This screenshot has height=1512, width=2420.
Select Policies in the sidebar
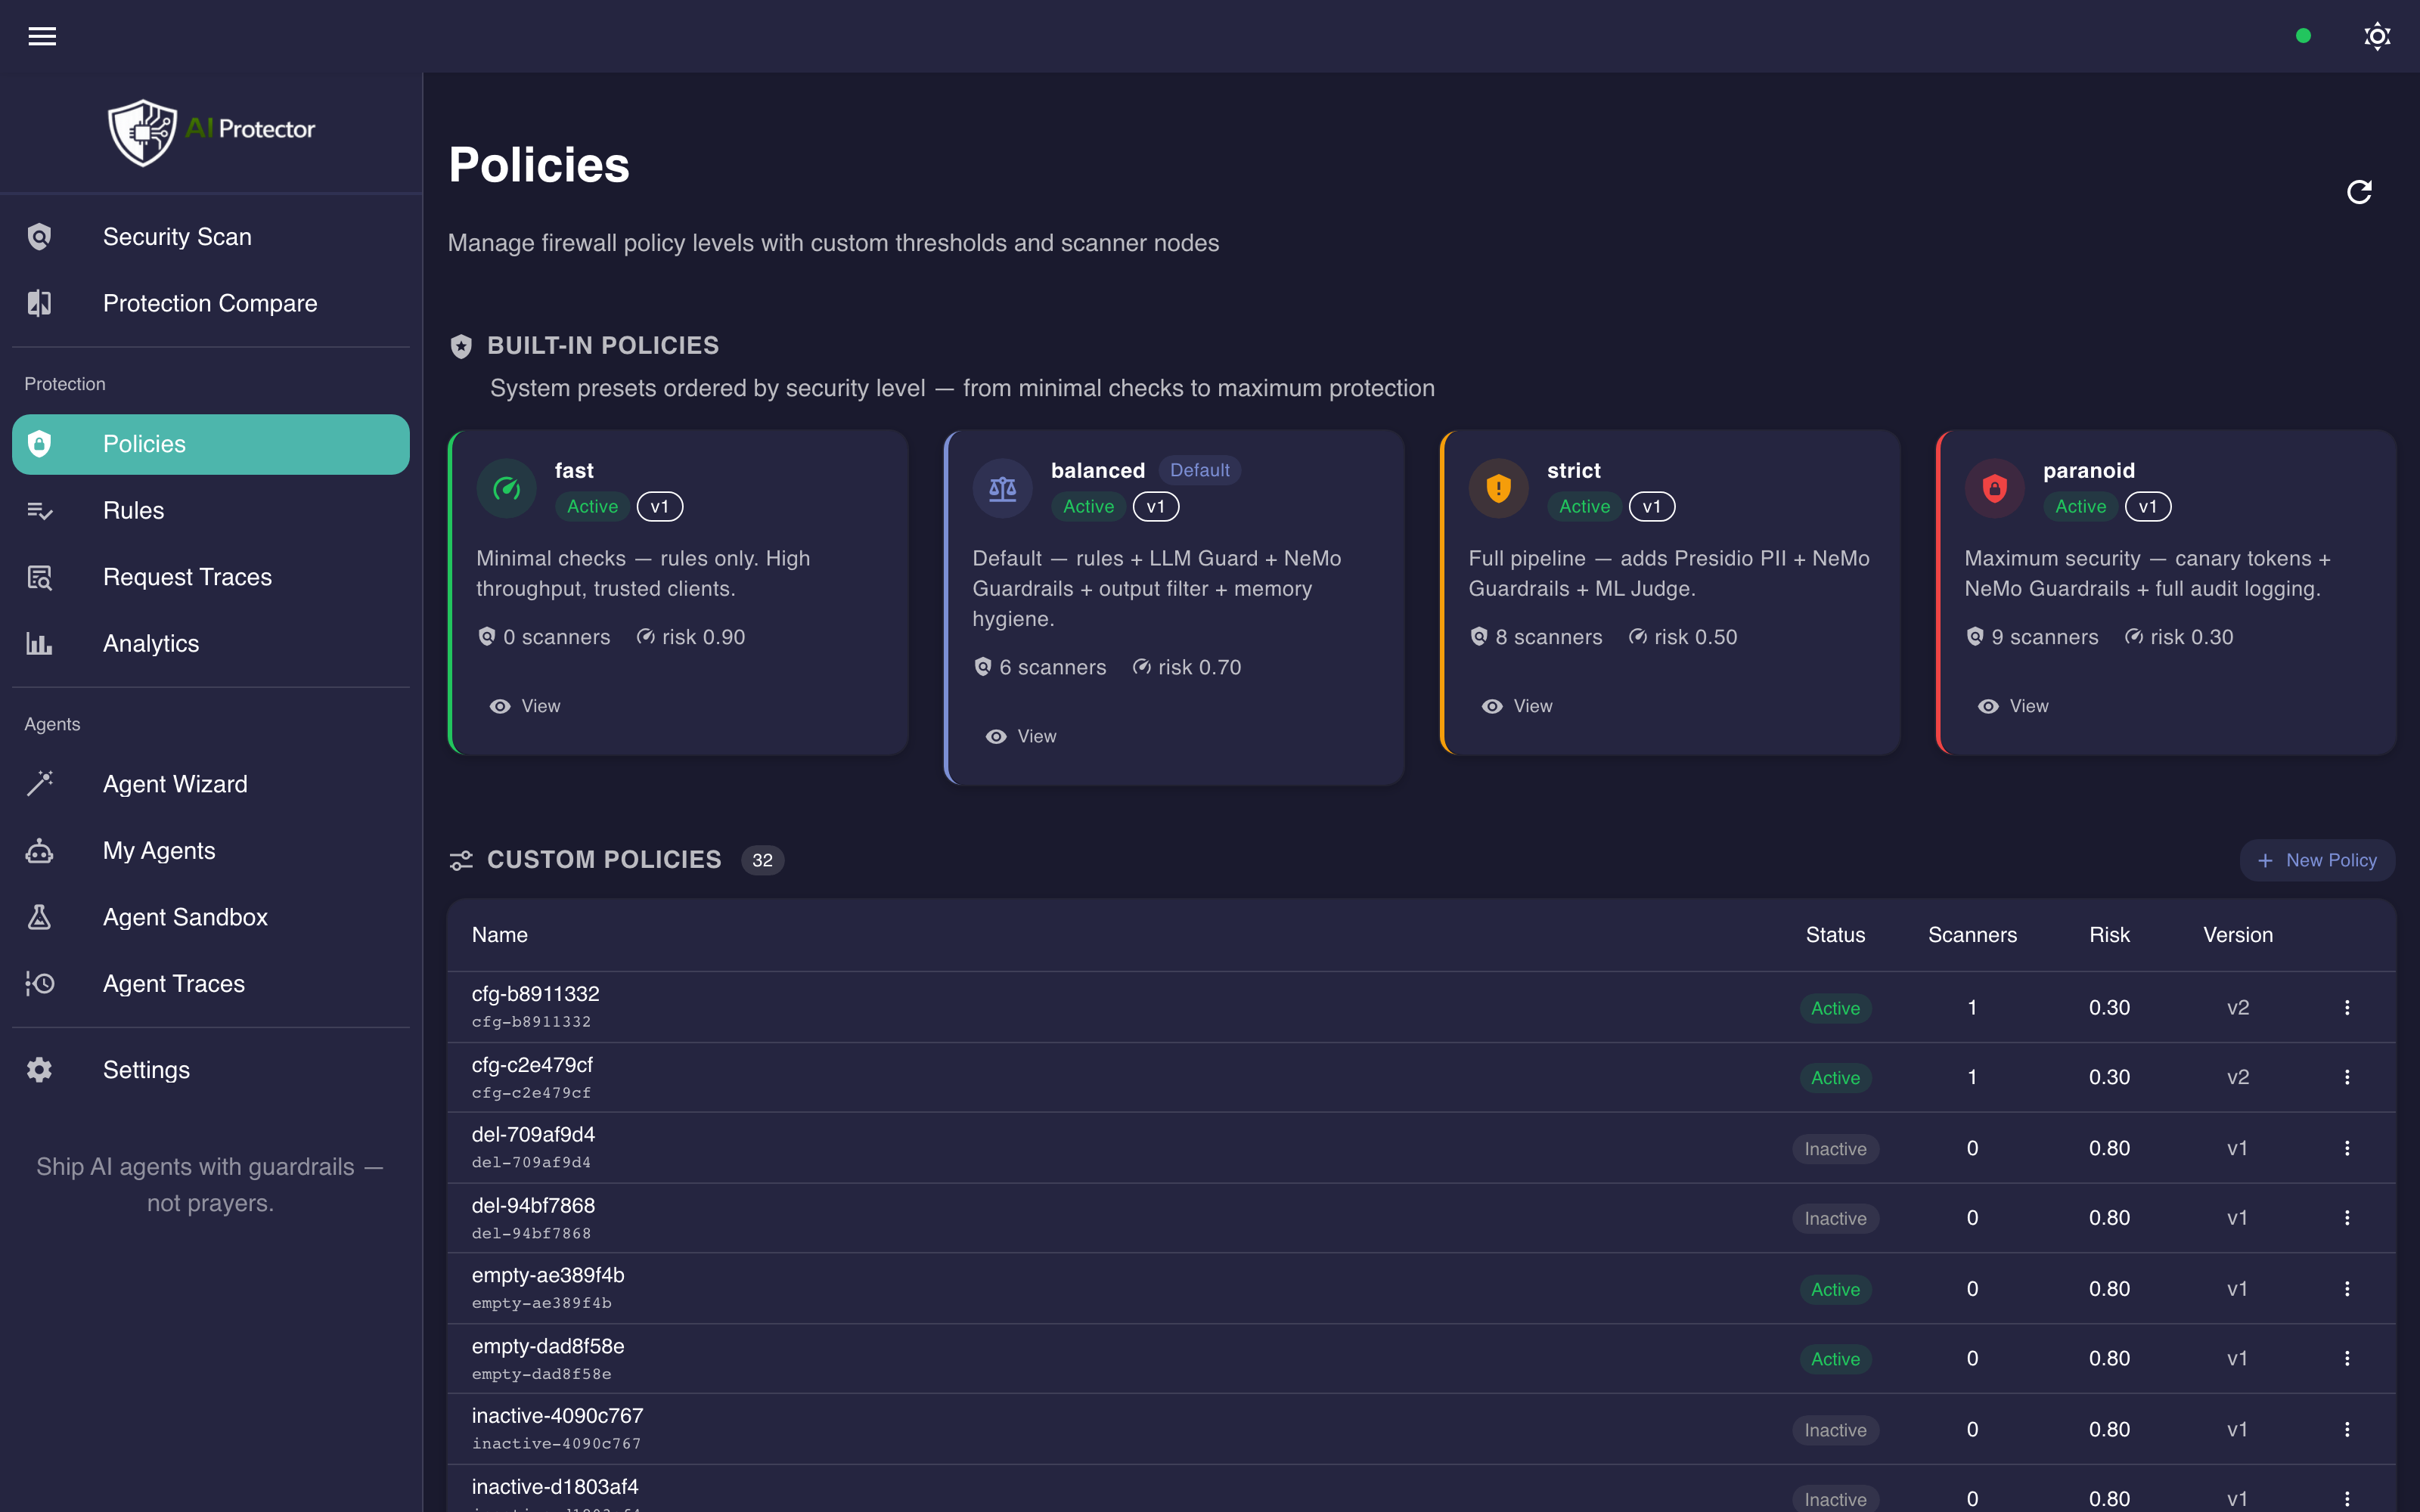[211, 444]
